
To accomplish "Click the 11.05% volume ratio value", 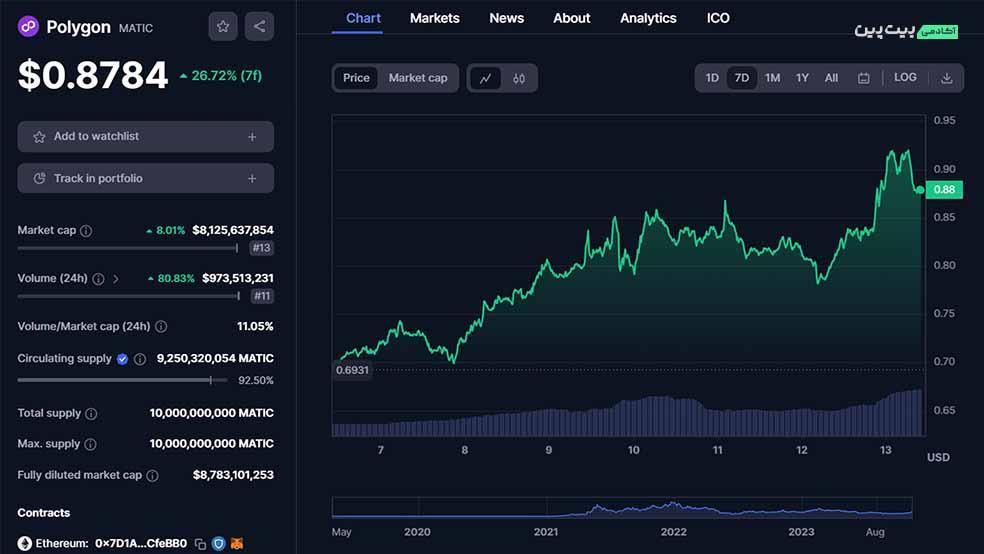I will pyautogui.click(x=255, y=326).
